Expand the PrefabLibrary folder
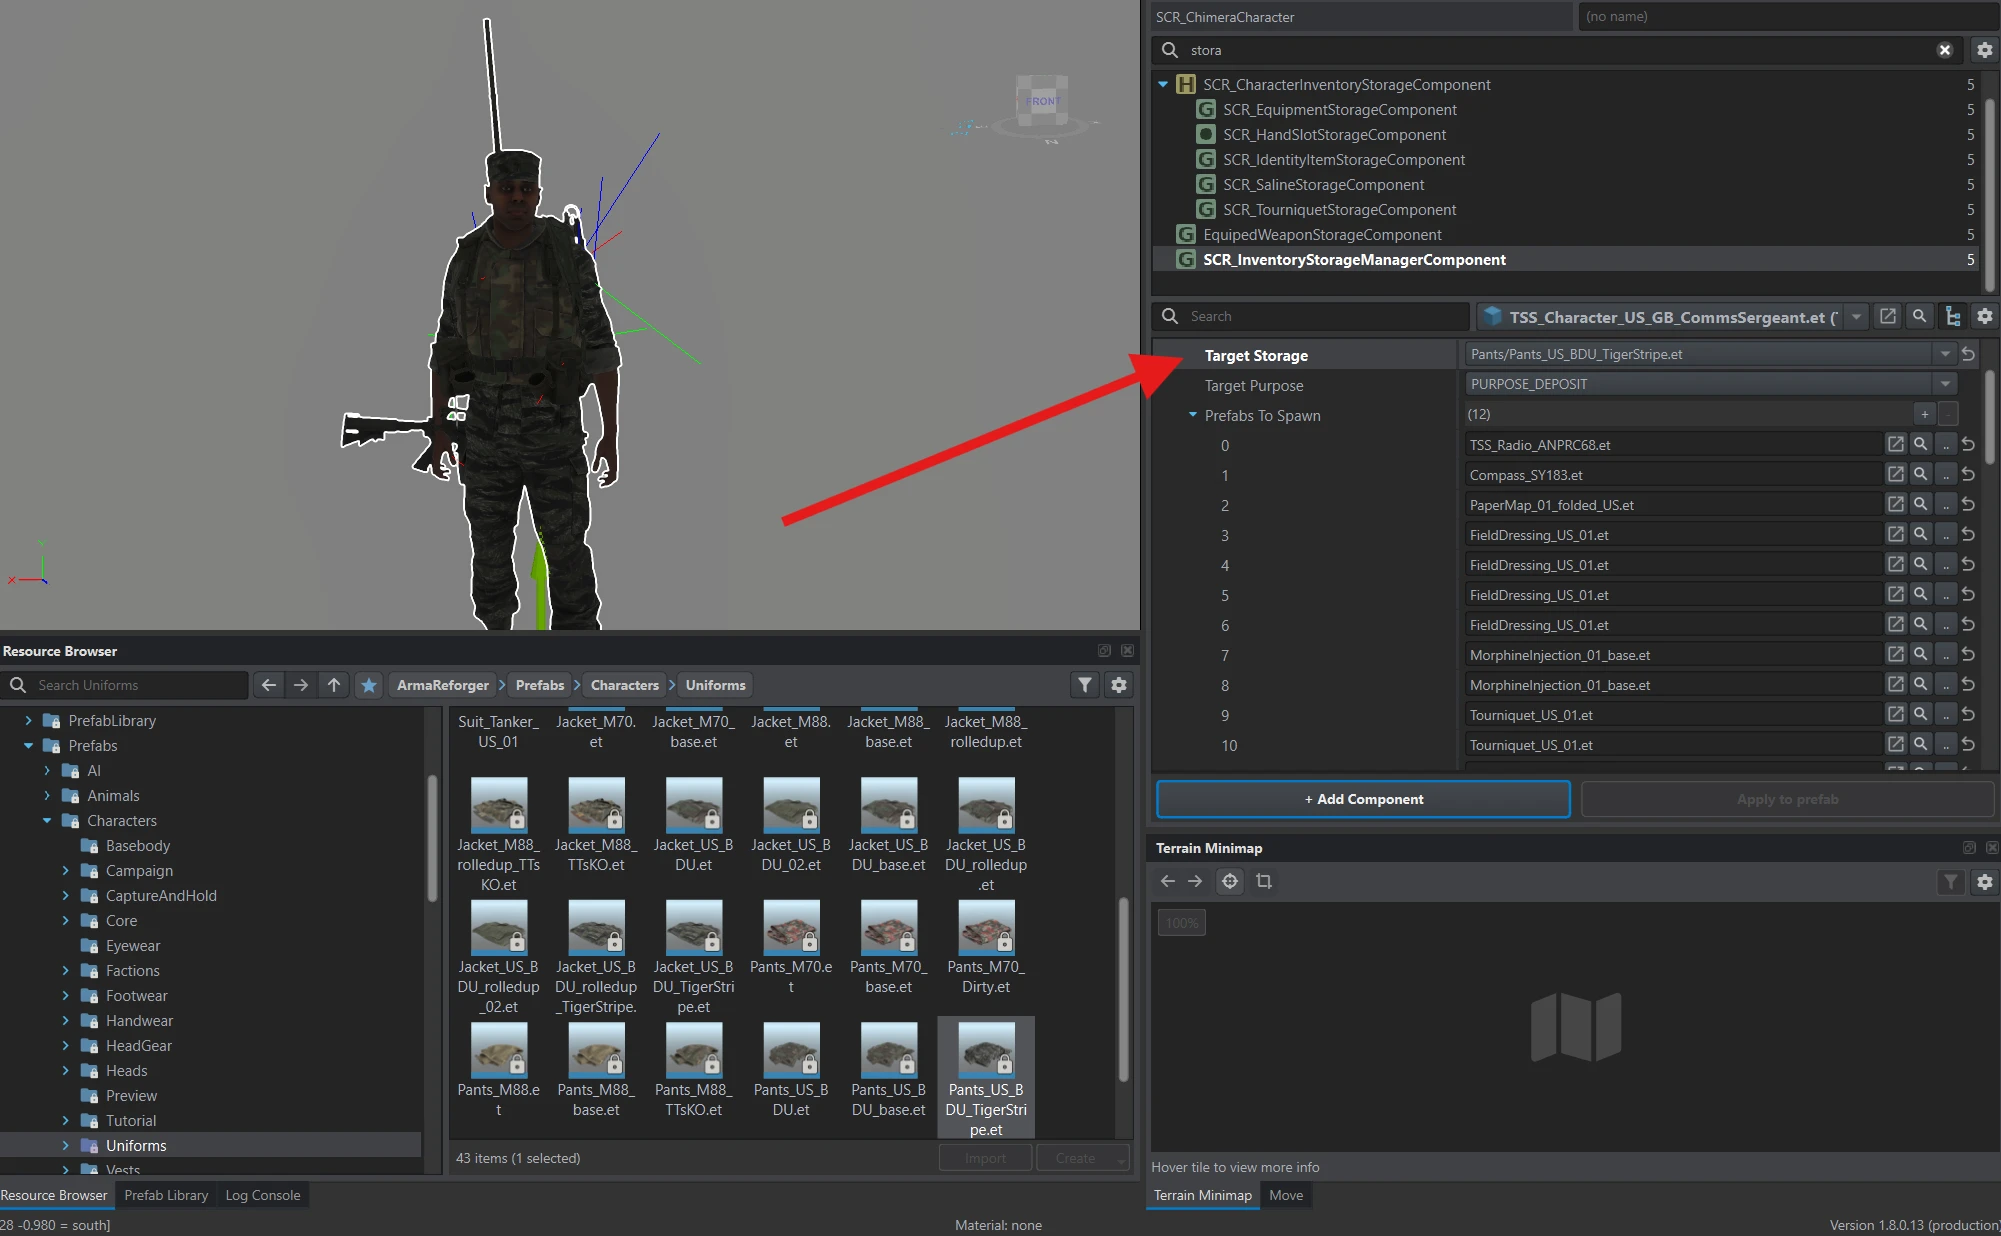Image resolution: width=2001 pixels, height=1236 pixels. tap(28, 720)
